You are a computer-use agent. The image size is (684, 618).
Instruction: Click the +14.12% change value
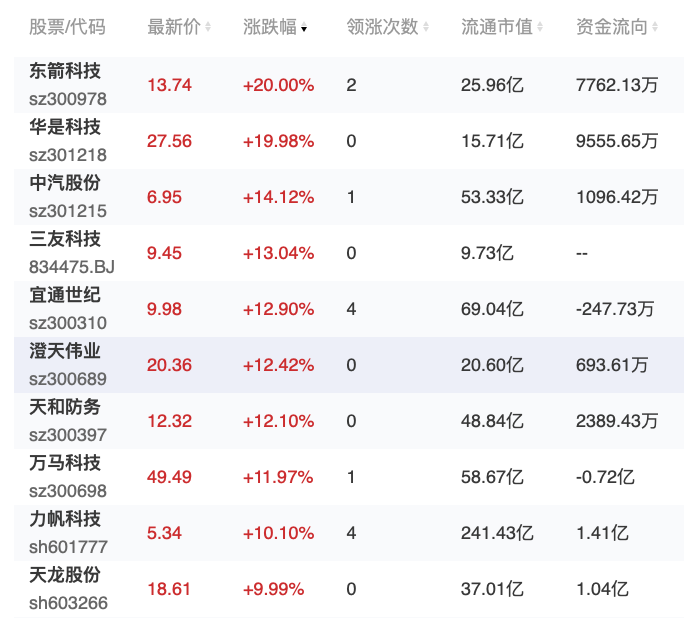278,197
